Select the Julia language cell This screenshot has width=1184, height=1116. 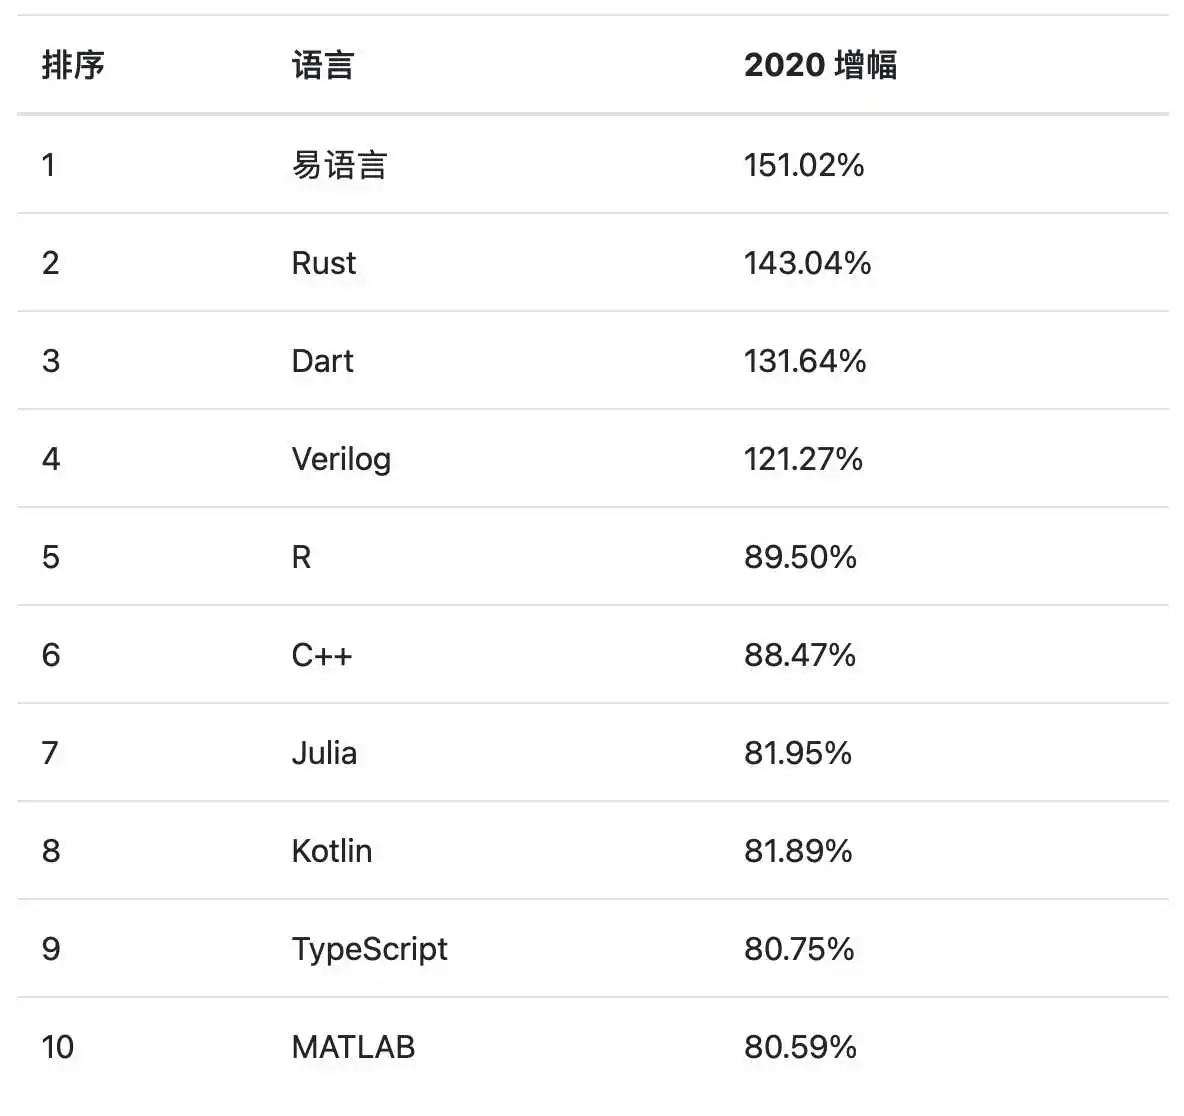324,753
